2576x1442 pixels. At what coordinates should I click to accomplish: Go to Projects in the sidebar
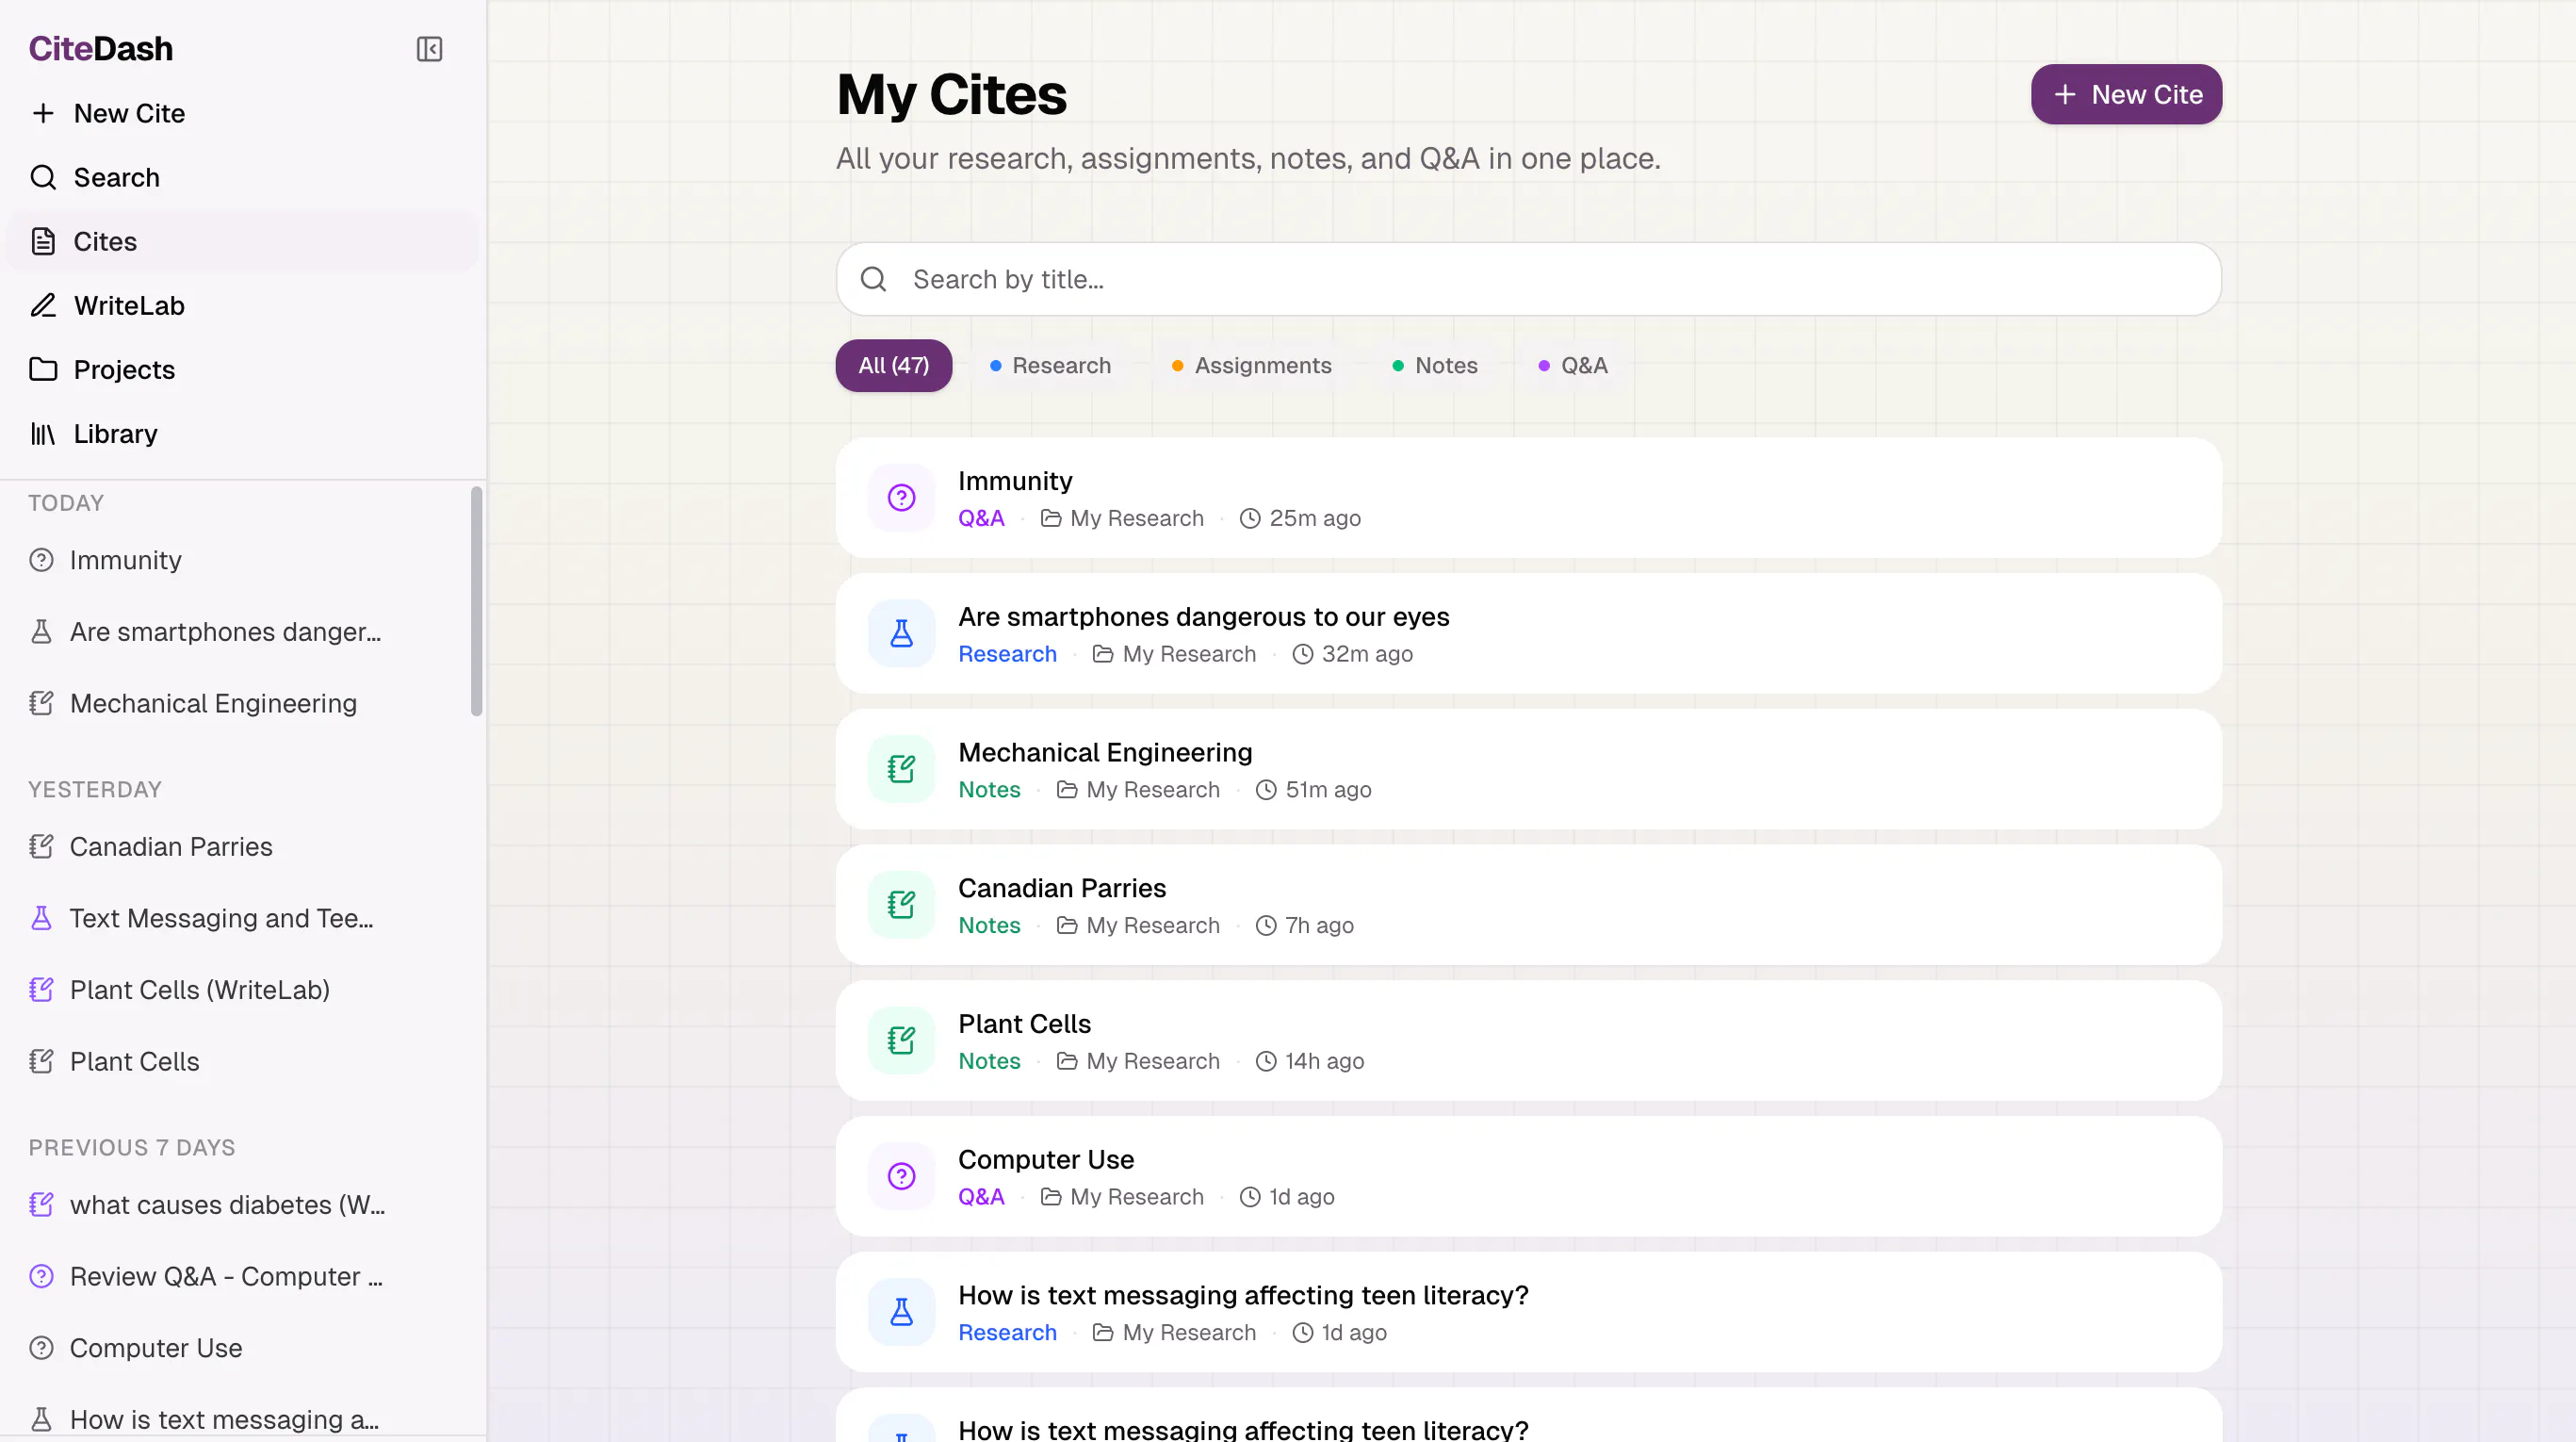pyautogui.click(x=241, y=369)
